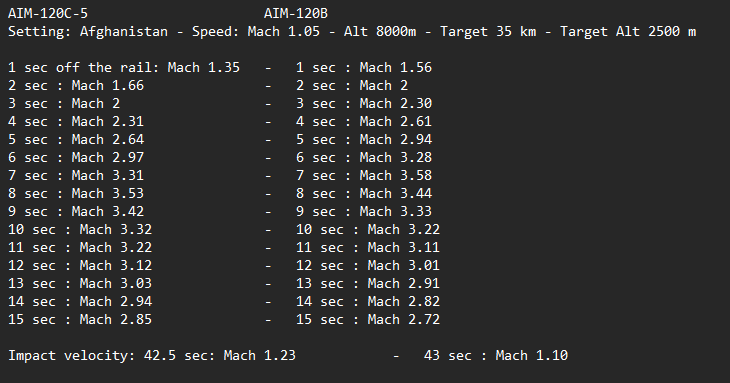Click the 'Impact velocity: 42.5 sec: Mach 1.23' text
The width and height of the screenshot is (730, 383).
pyautogui.click(x=152, y=356)
